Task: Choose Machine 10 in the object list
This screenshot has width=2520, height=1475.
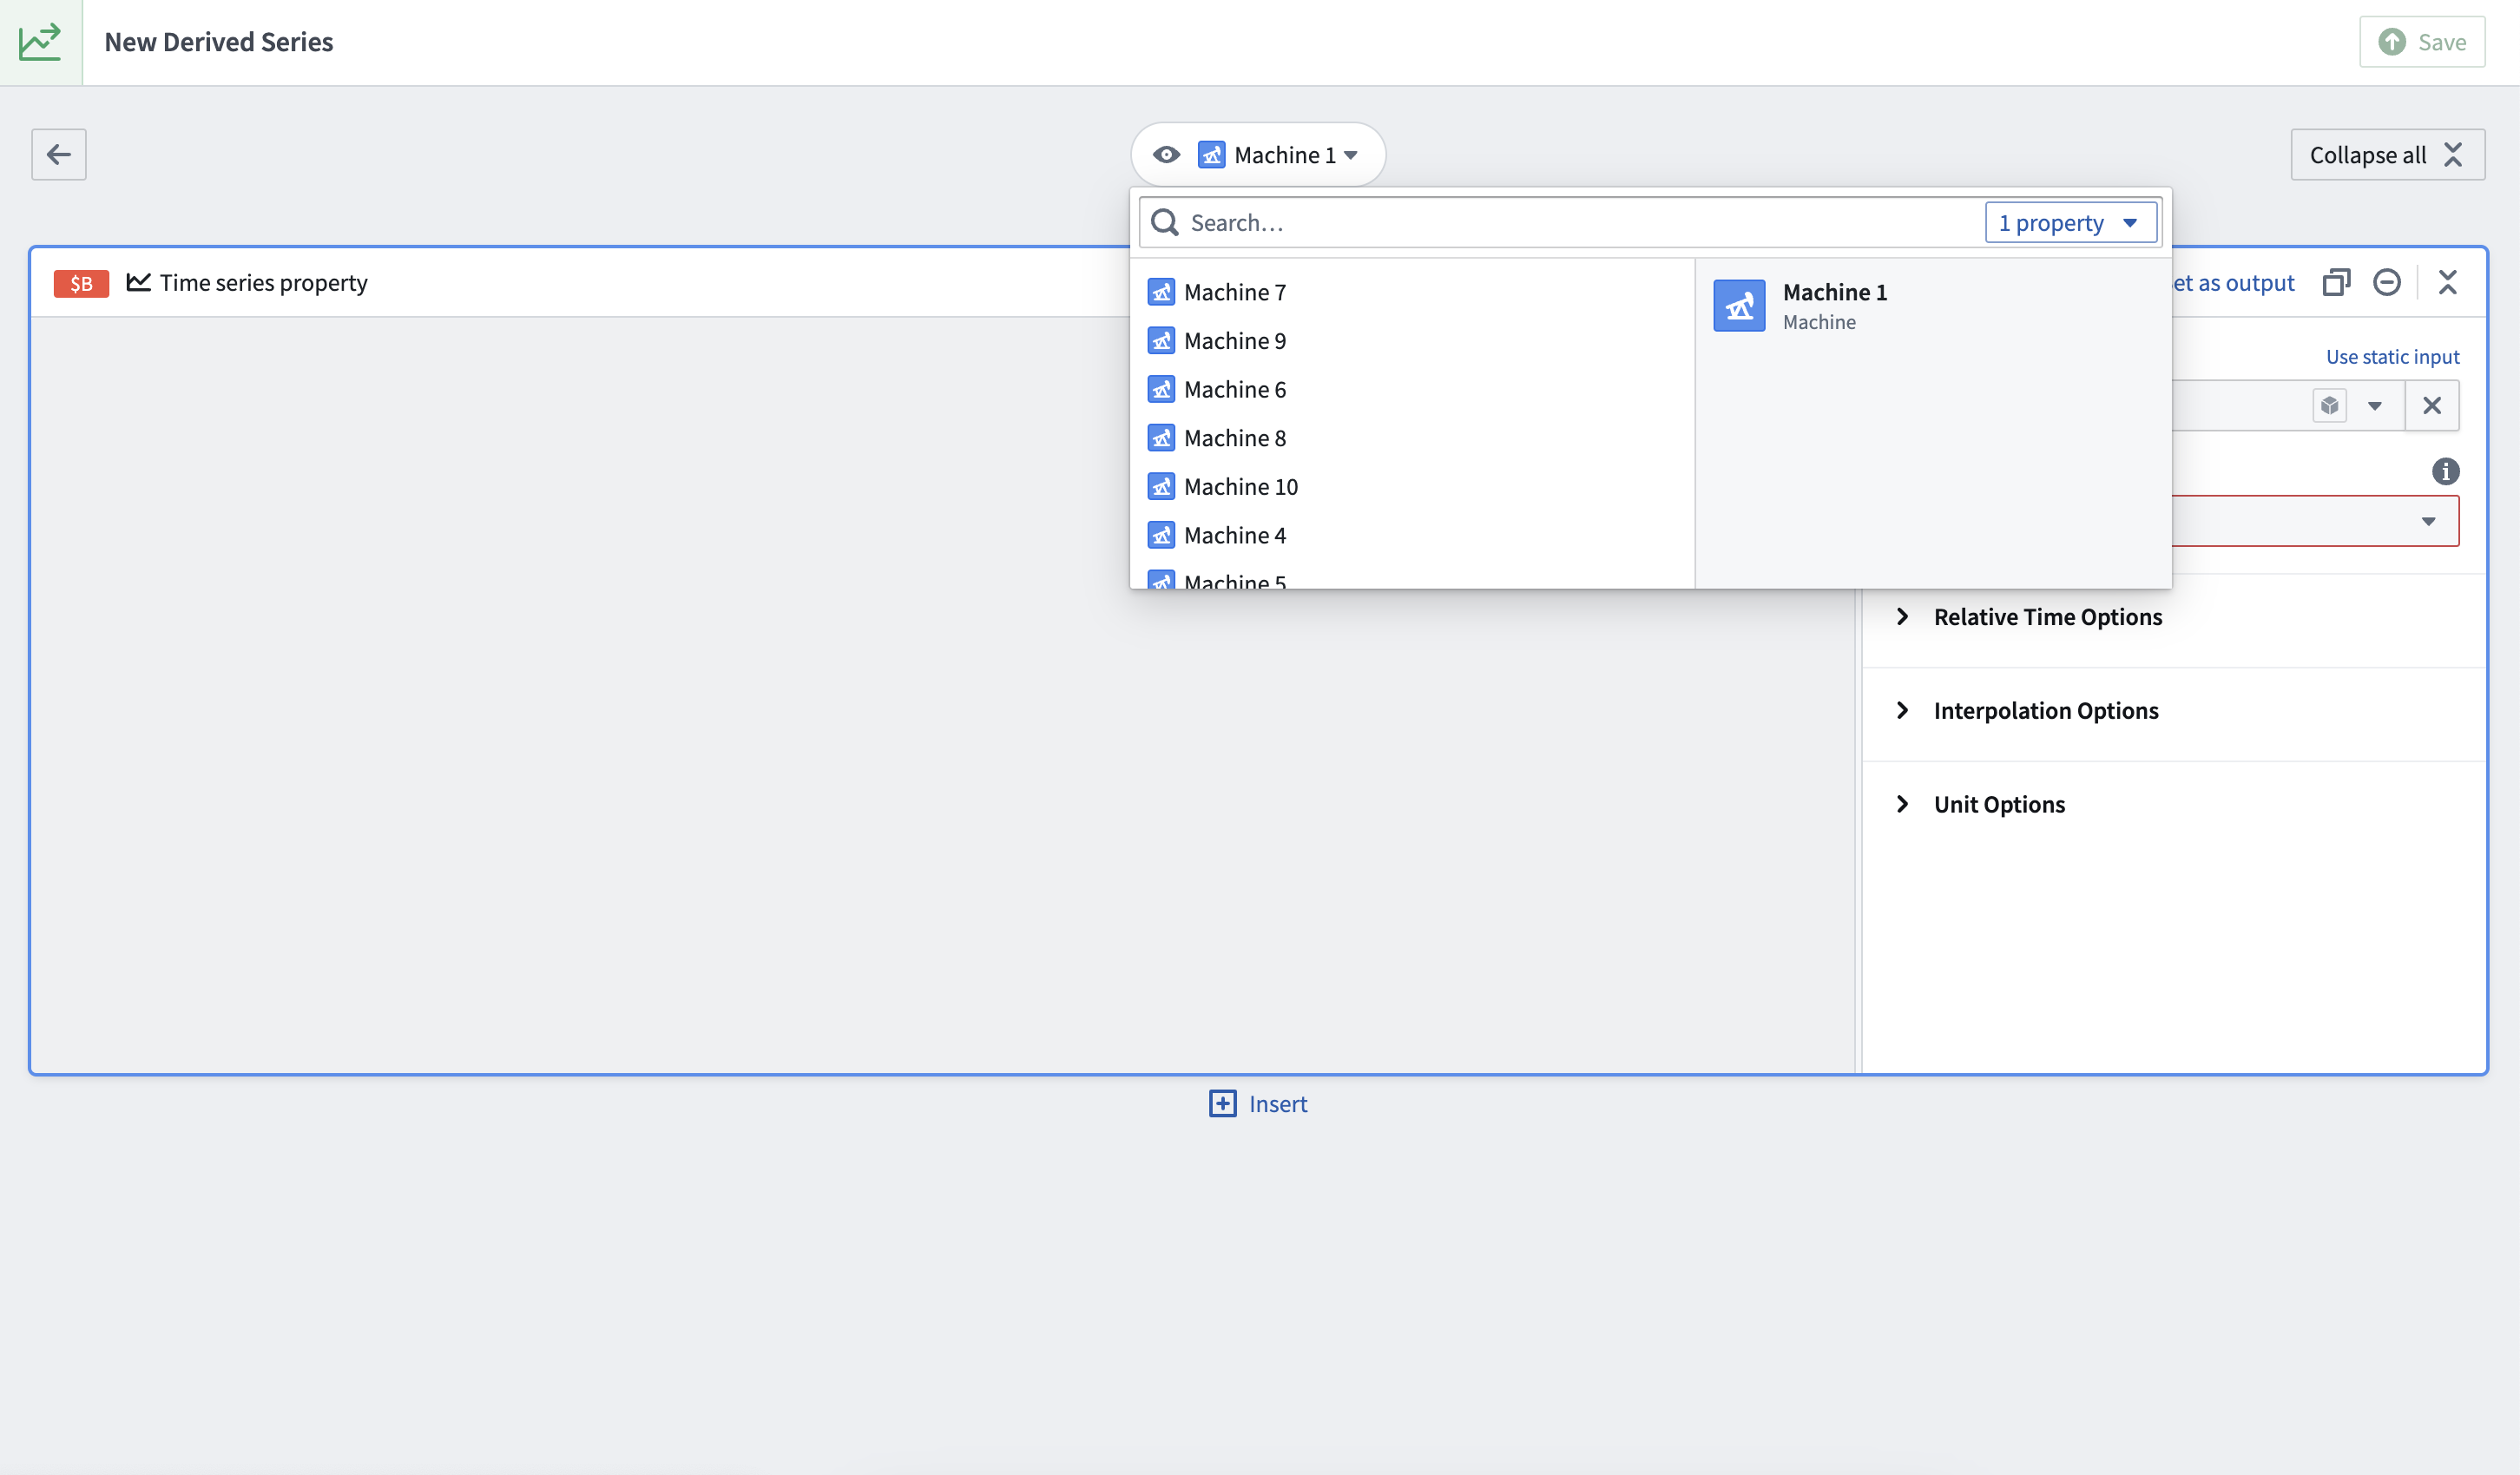Action: tap(1412, 487)
